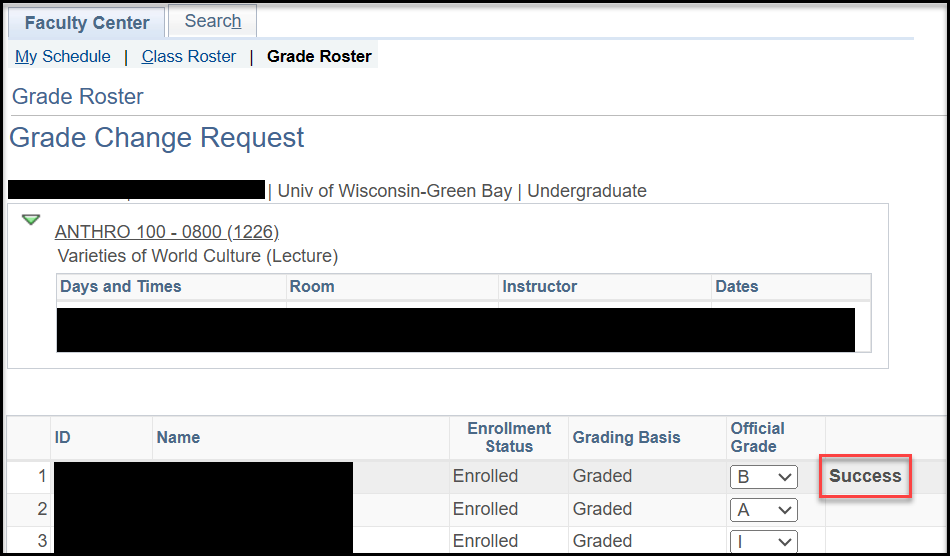950x556 pixels.
Task: Click the Days and Times header
Action: 121,287
